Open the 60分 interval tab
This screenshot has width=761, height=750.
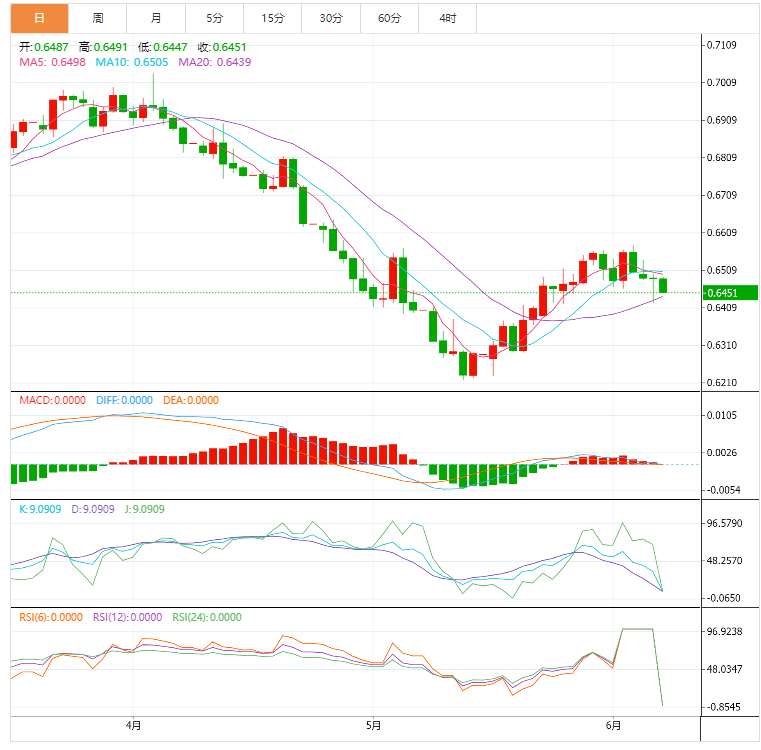point(389,18)
